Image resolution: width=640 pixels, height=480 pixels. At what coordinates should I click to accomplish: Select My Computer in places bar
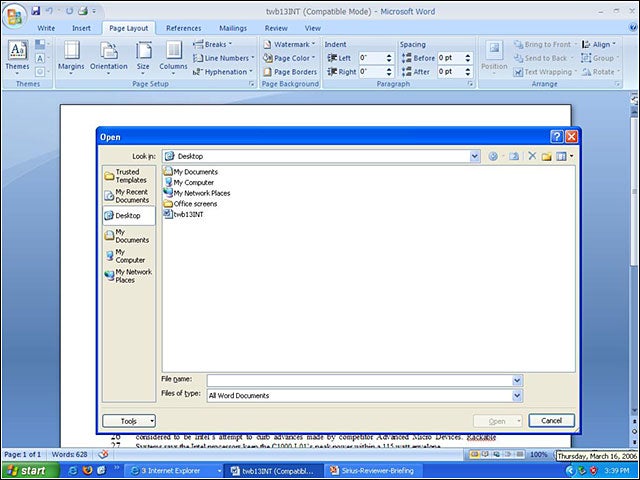[x=129, y=256]
